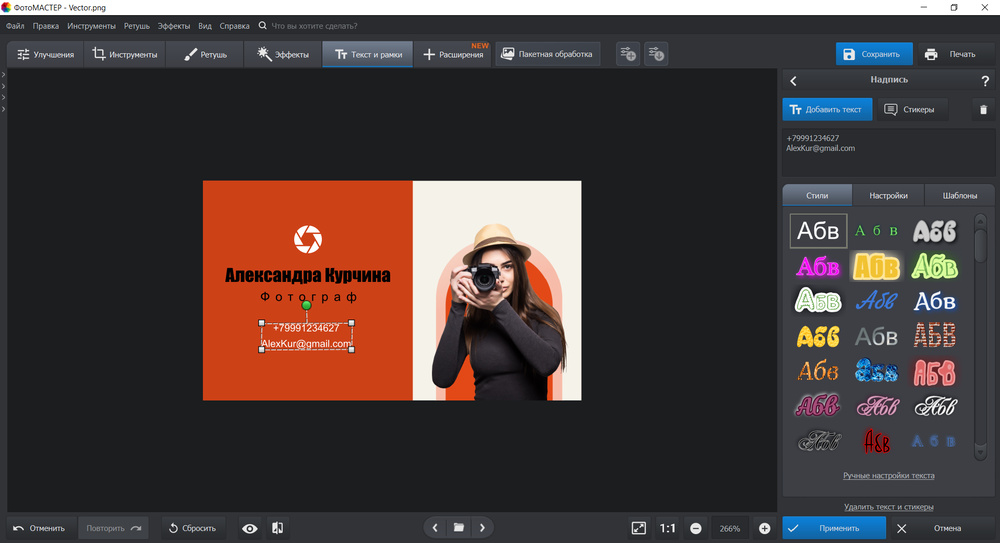The image size is (1000, 543).
Task: Select the lime green outlined Абв style
Action: point(934,267)
